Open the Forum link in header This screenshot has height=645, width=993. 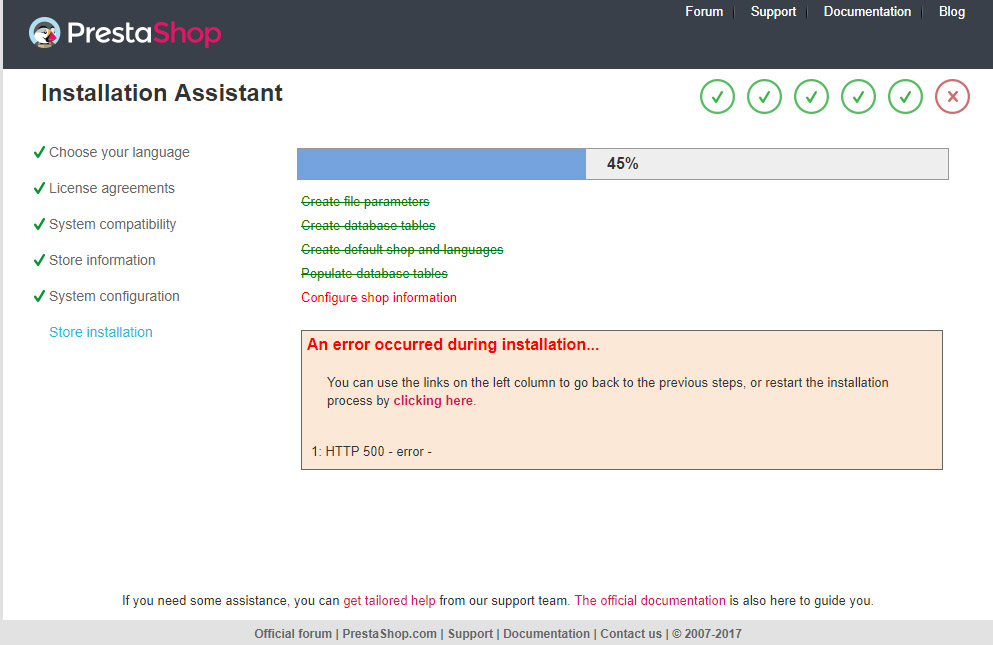[x=704, y=11]
